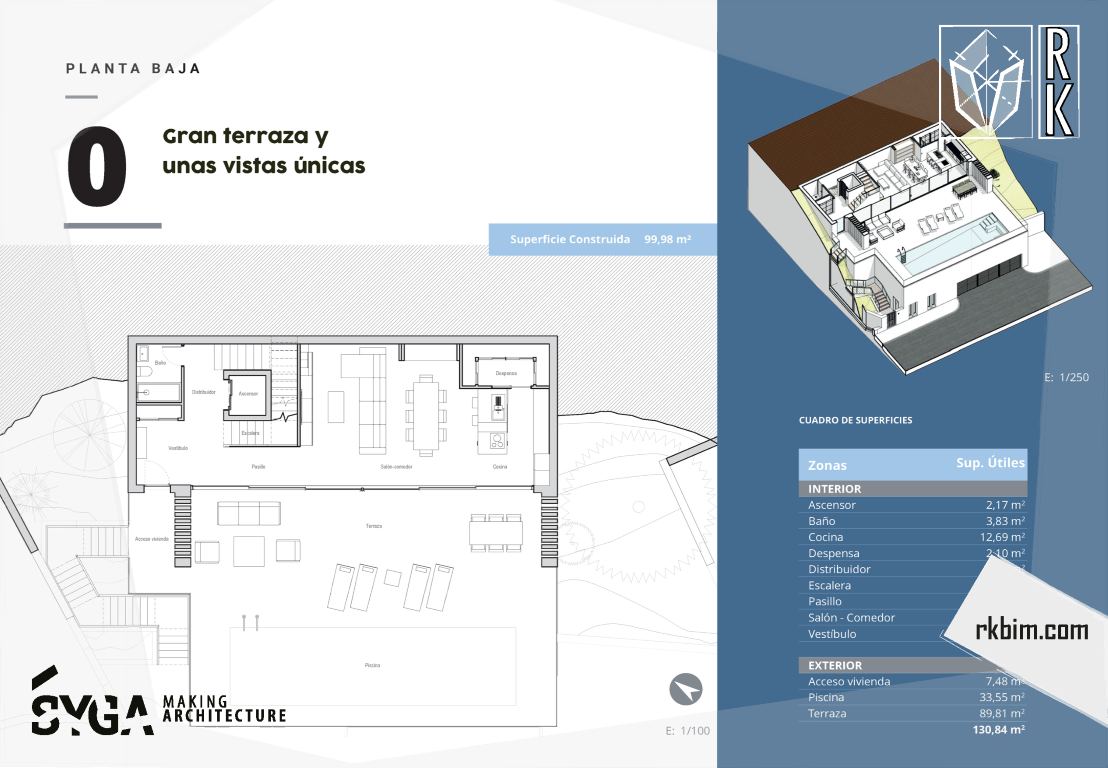Select the INTERIOR section header
The image size is (1108, 768).
tap(912, 489)
